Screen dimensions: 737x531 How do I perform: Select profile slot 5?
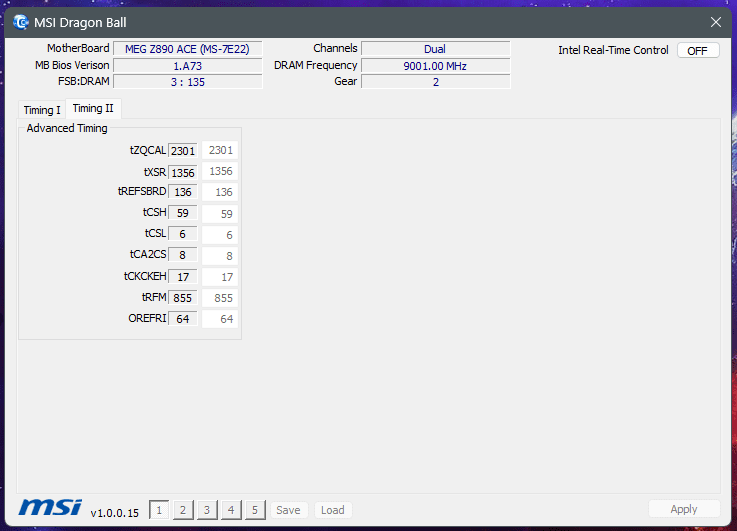(x=255, y=510)
